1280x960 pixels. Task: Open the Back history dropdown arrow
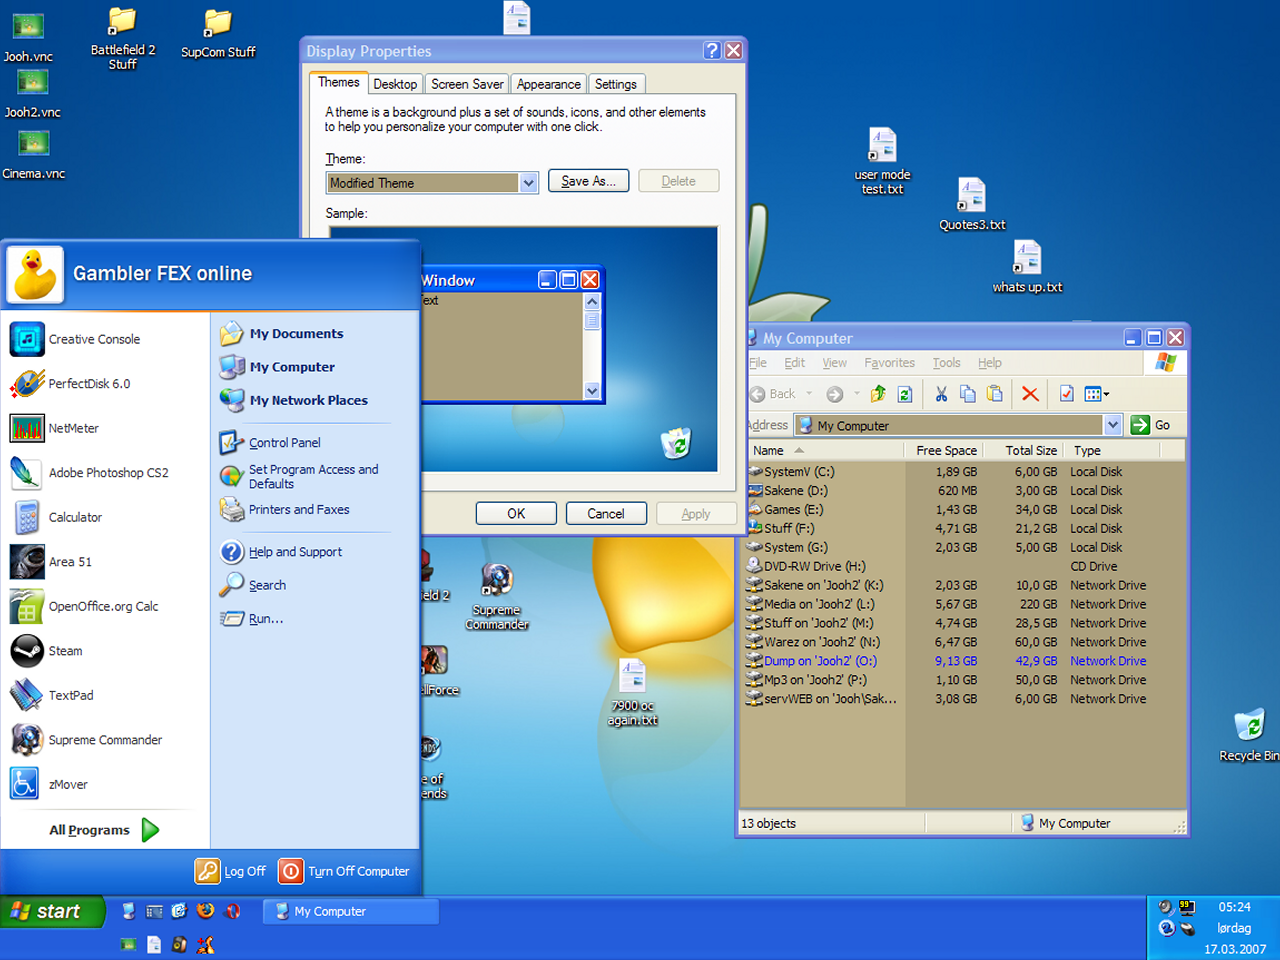[x=809, y=394]
